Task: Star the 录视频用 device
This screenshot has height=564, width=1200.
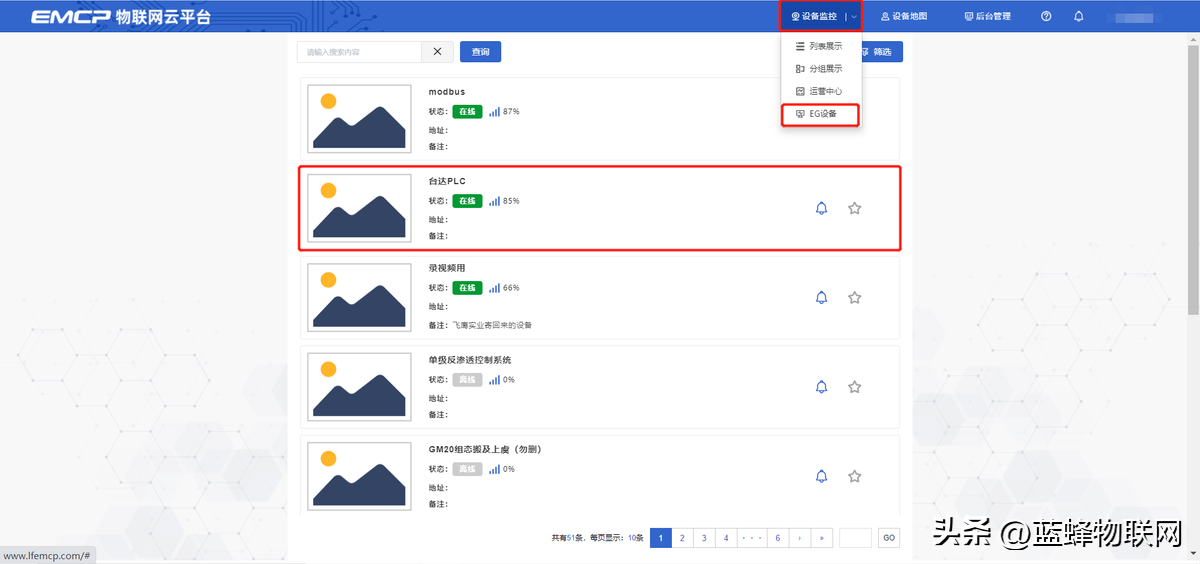Action: click(854, 297)
